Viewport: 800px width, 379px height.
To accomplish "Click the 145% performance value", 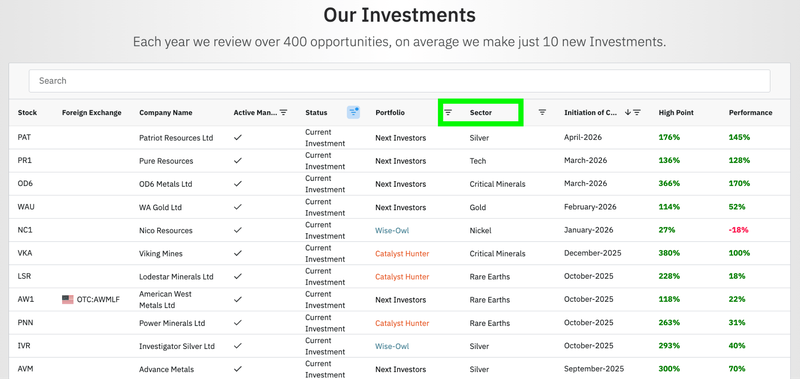I will 739,138.
